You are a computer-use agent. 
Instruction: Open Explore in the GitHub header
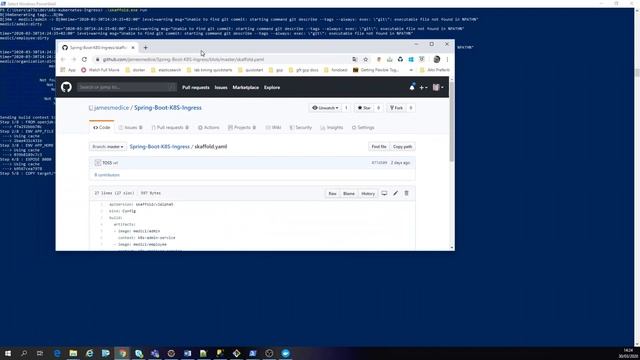pyautogui.click(x=272, y=87)
